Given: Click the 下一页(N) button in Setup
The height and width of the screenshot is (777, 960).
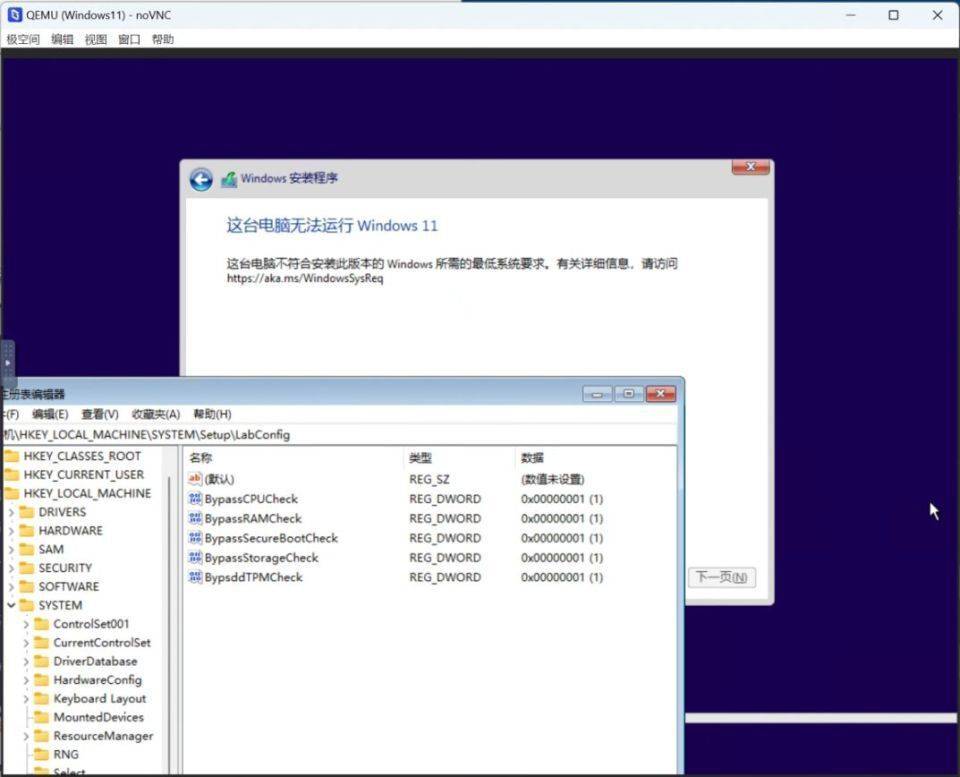Looking at the screenshot, I should click(x=721, y=577).
